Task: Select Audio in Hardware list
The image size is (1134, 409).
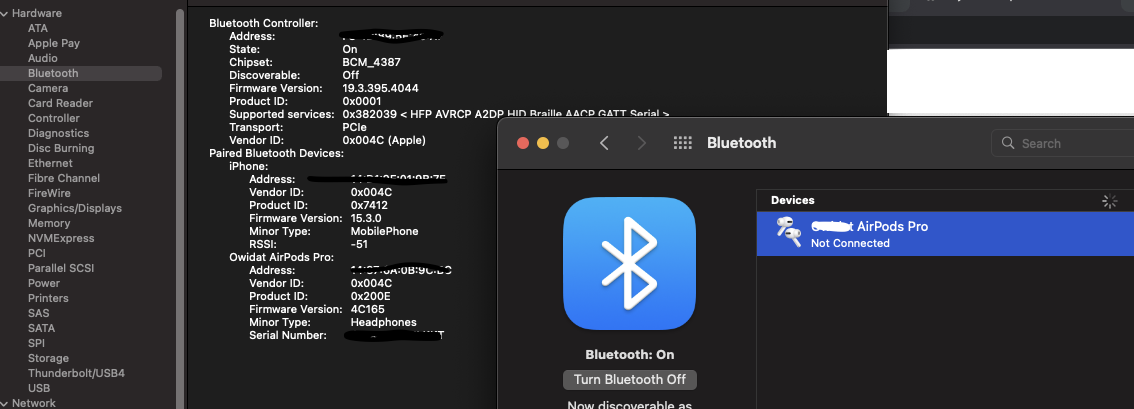Action: tap(43, 59)
